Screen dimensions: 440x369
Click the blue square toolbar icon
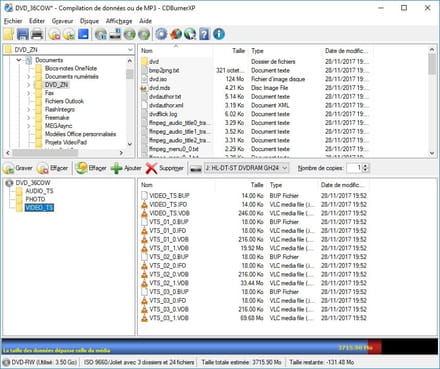click(x=83, y=34)
